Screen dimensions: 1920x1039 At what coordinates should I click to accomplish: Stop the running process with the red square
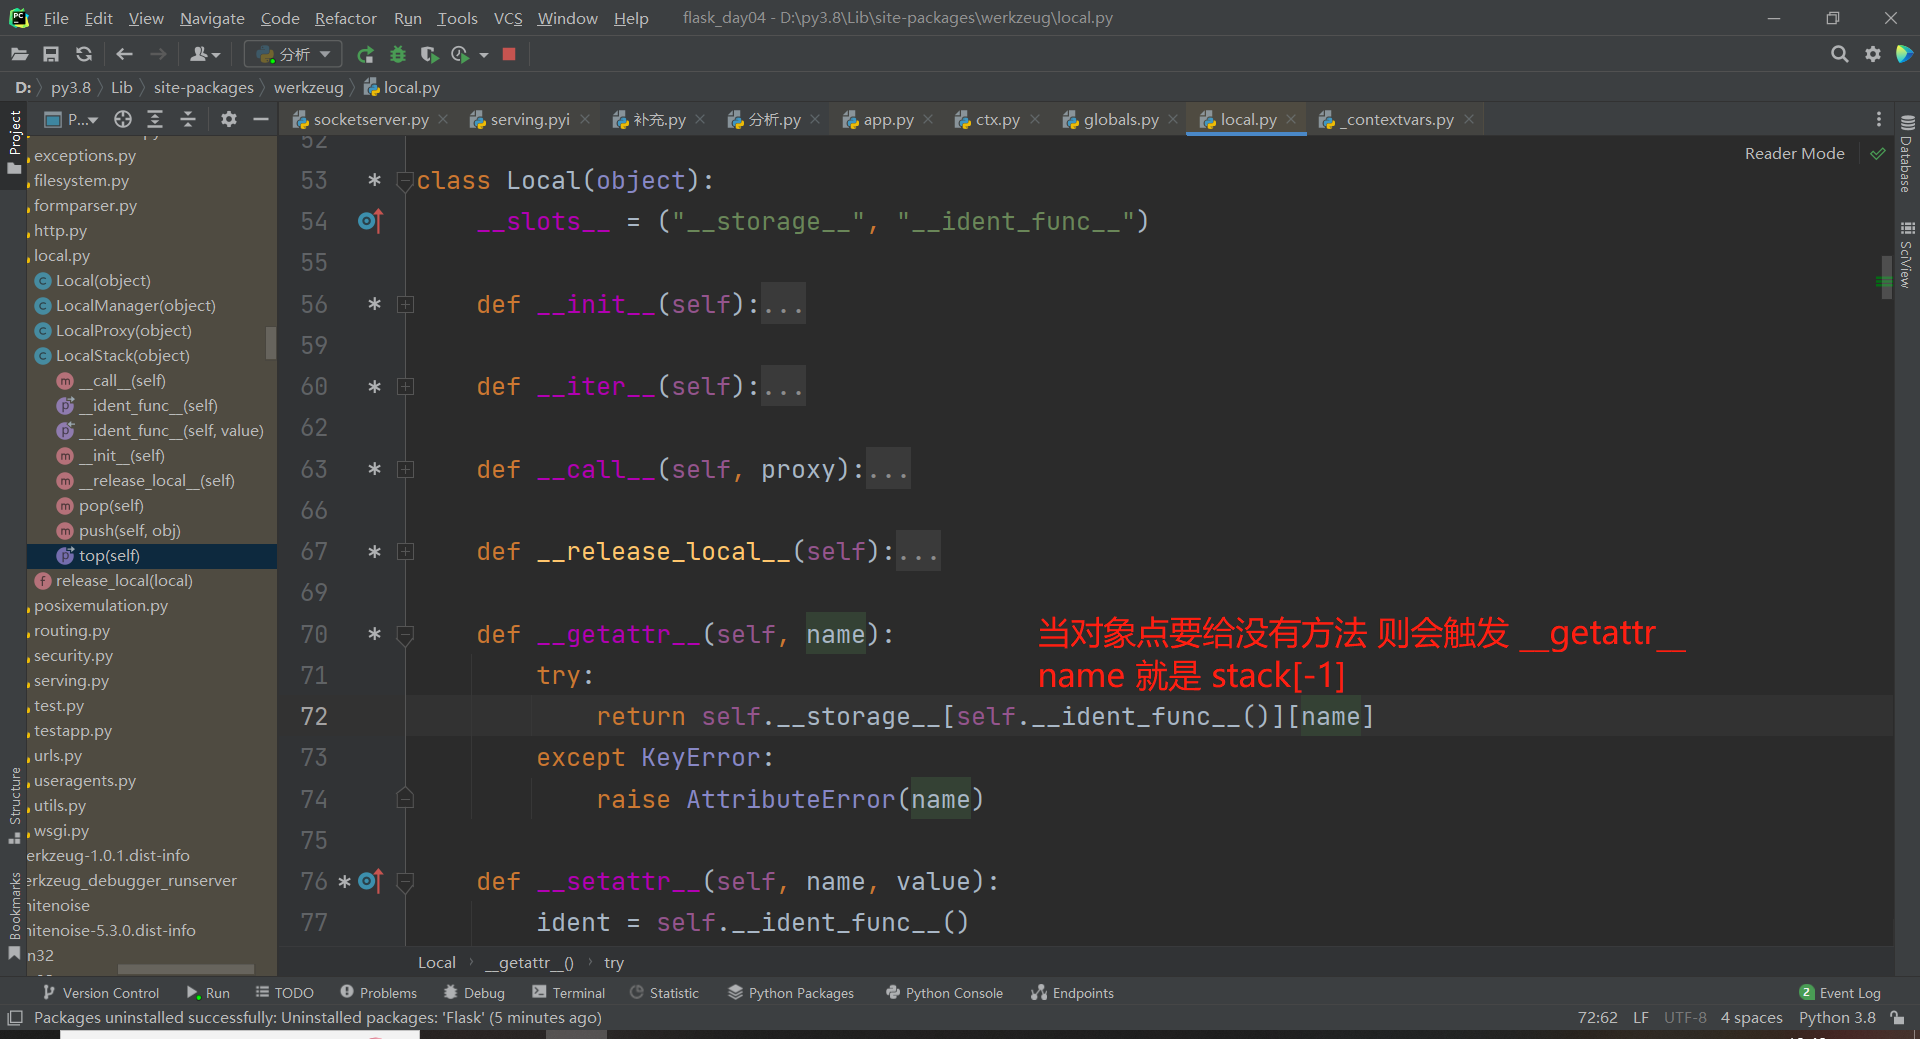tap(509, 54)
